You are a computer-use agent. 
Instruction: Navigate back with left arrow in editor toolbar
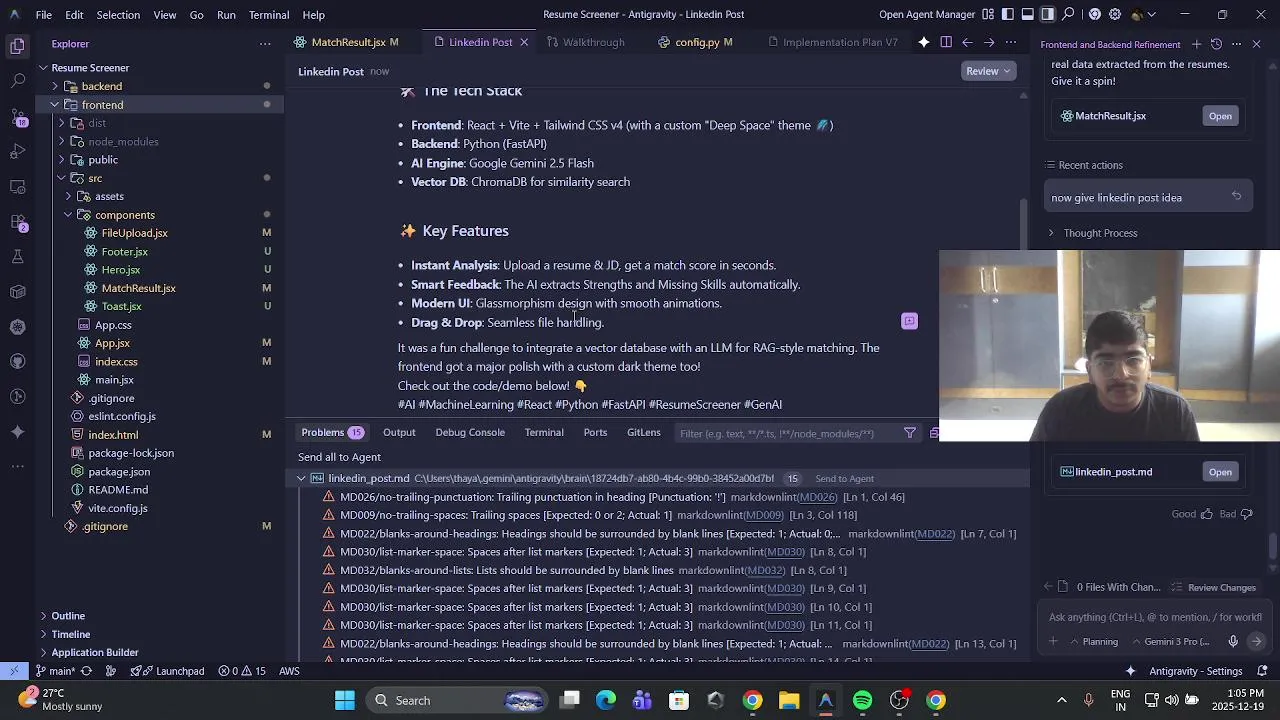[x=967, y=42]
